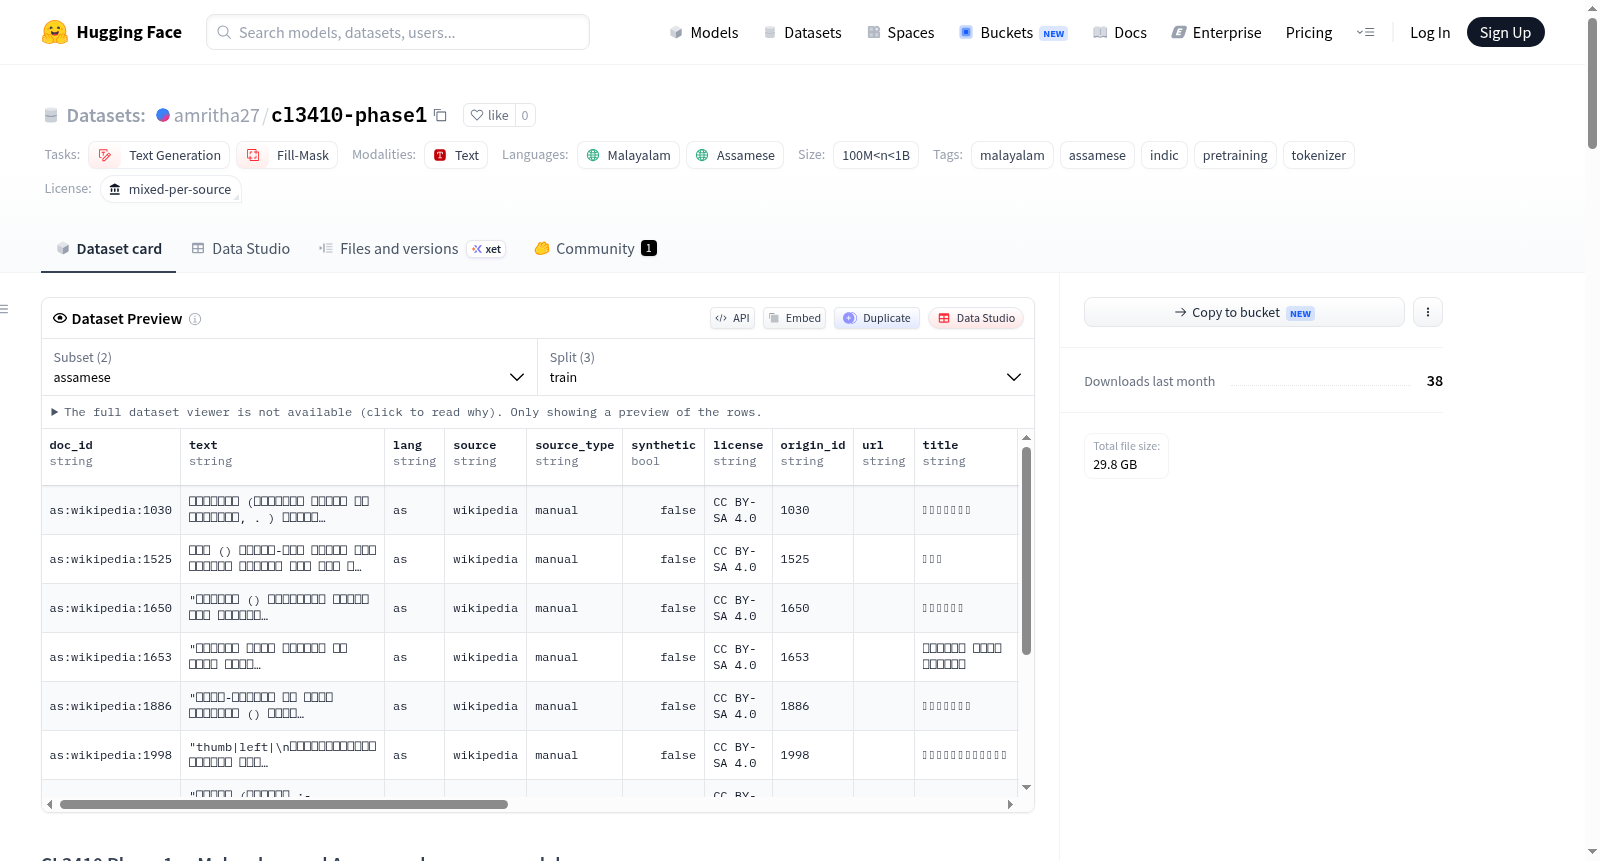The width and height of the screenshot is (1600, 861).
Task: Click the Malayalam language tag
Action: (x=628, y=155)
